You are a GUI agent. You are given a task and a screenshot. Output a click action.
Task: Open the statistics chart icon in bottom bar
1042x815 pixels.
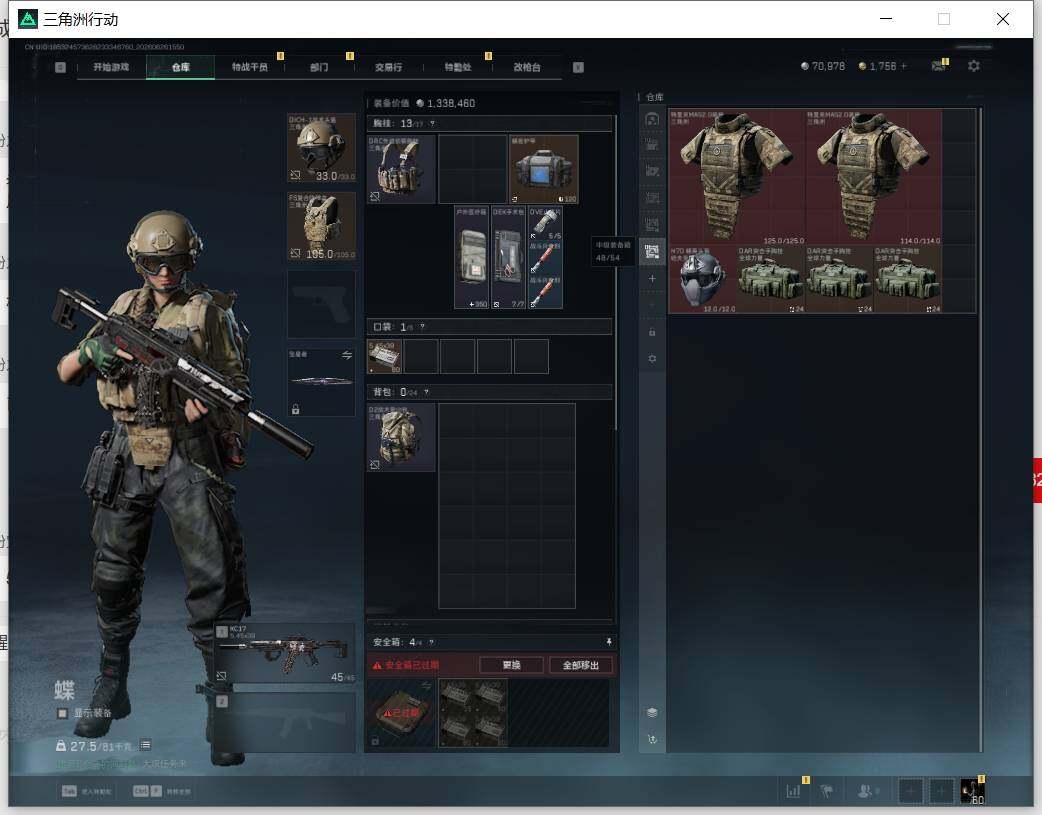pyautogui.click(x=793, y=790)
